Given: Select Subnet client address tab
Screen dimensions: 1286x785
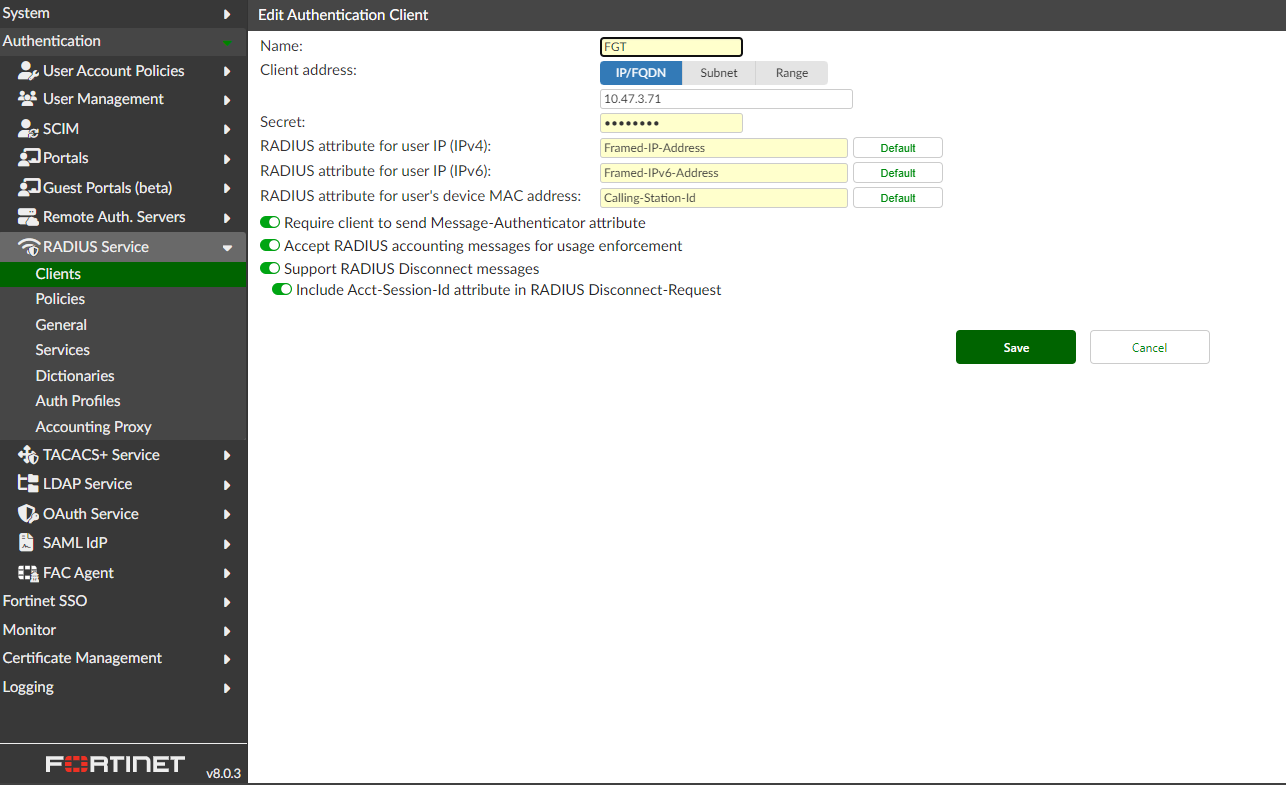Looking at the screenshot, I should [719, 73].
